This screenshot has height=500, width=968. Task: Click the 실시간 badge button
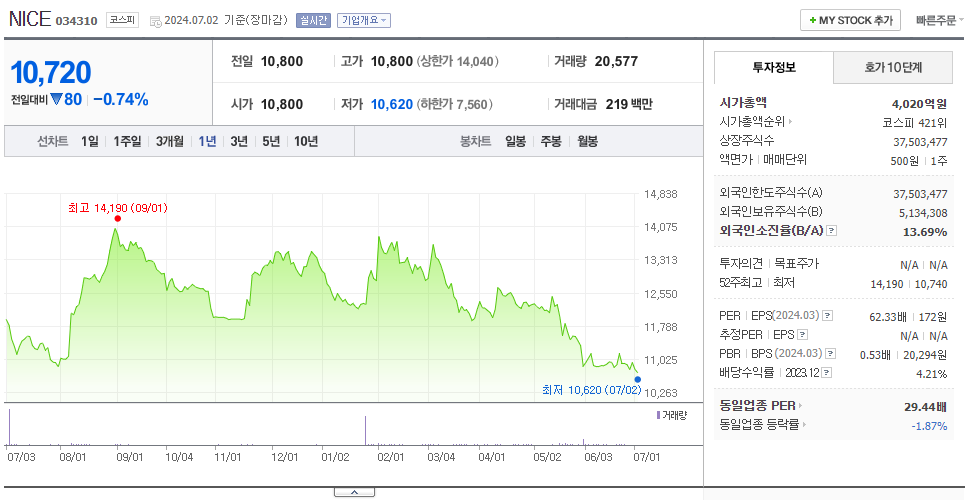313,20
